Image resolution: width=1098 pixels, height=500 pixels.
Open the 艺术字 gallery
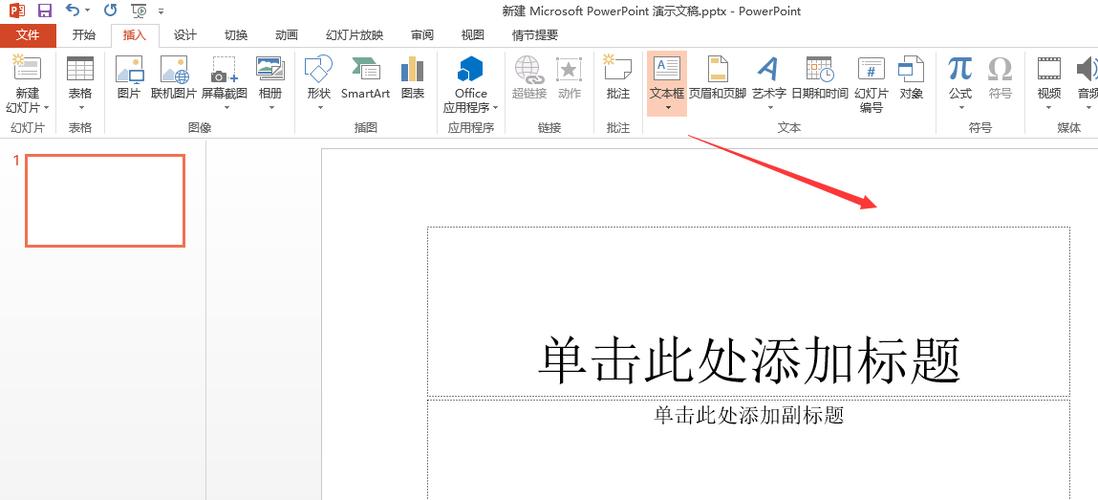click(769, 83)
